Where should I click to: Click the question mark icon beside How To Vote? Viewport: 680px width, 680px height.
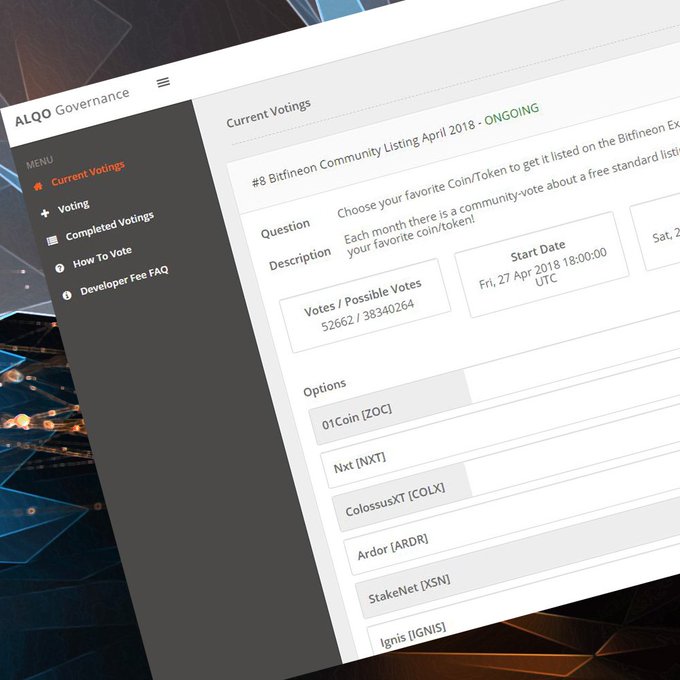pos(60,268)
